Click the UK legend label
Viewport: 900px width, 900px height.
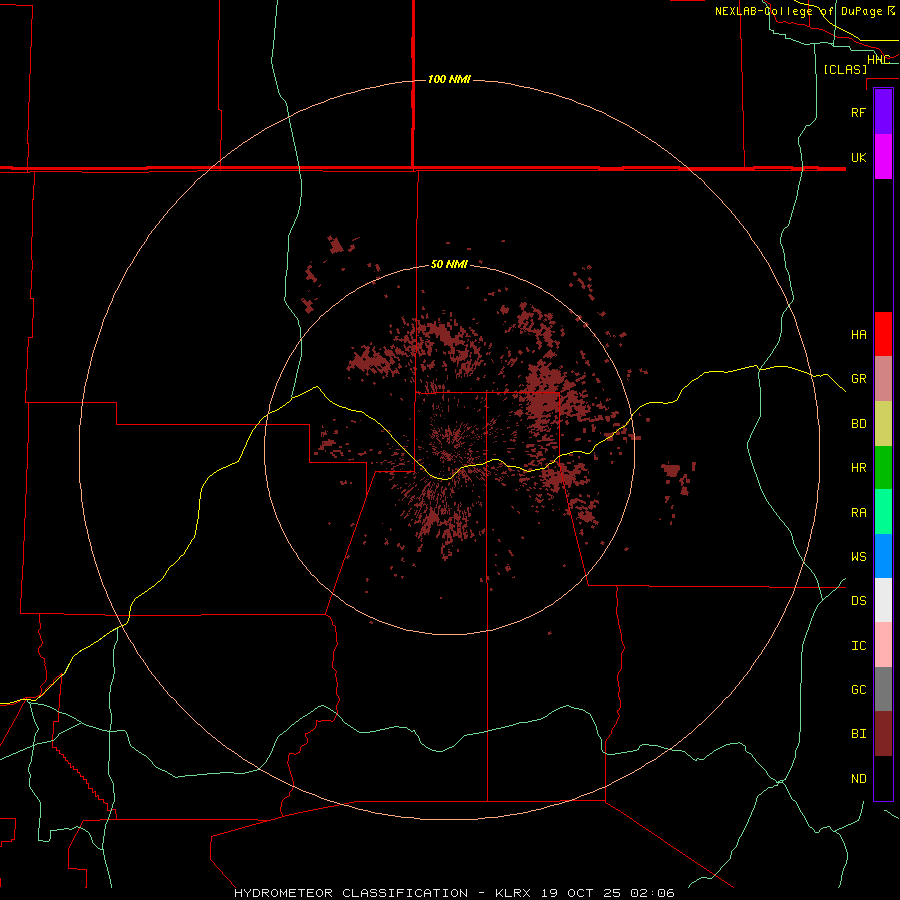(858, 157)
